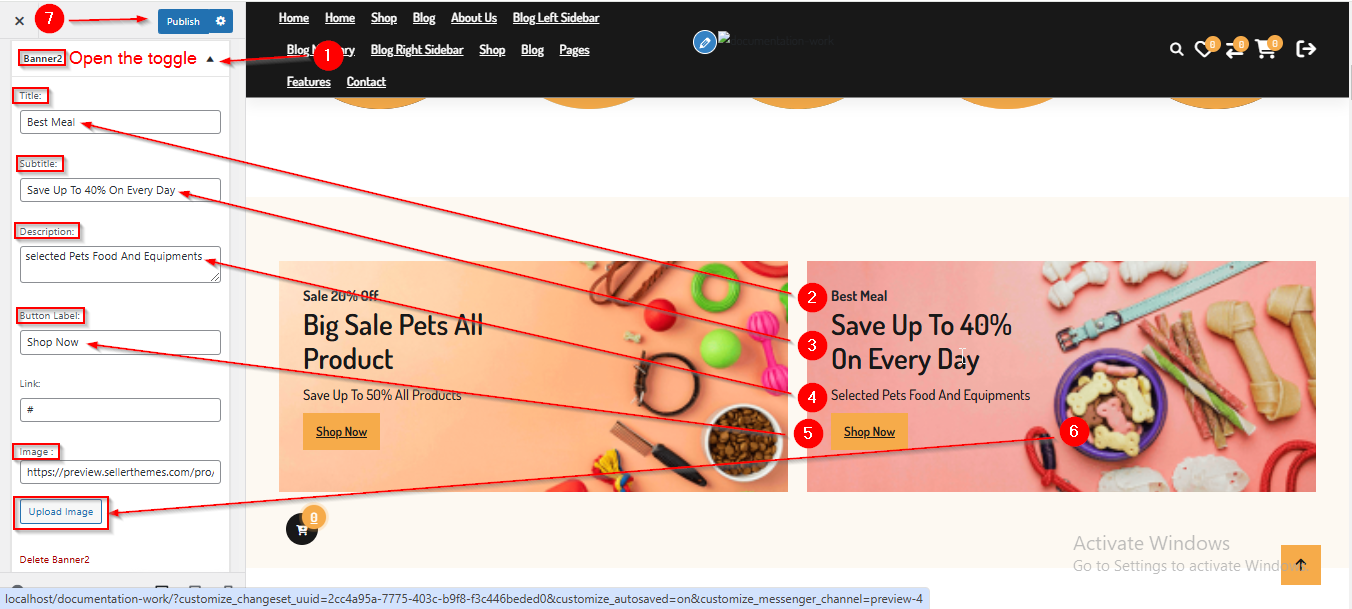Click the compare arrows icon in header
1352x609 pixels.
(x=1234, y=49)
